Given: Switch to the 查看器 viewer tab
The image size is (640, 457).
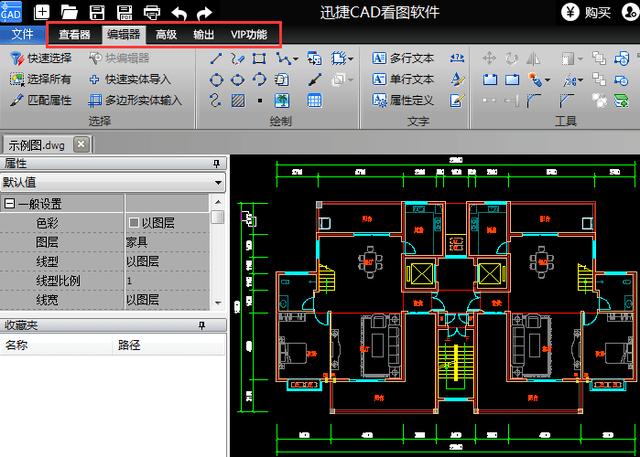Looking at the screenshot, I should coord(75,34).
